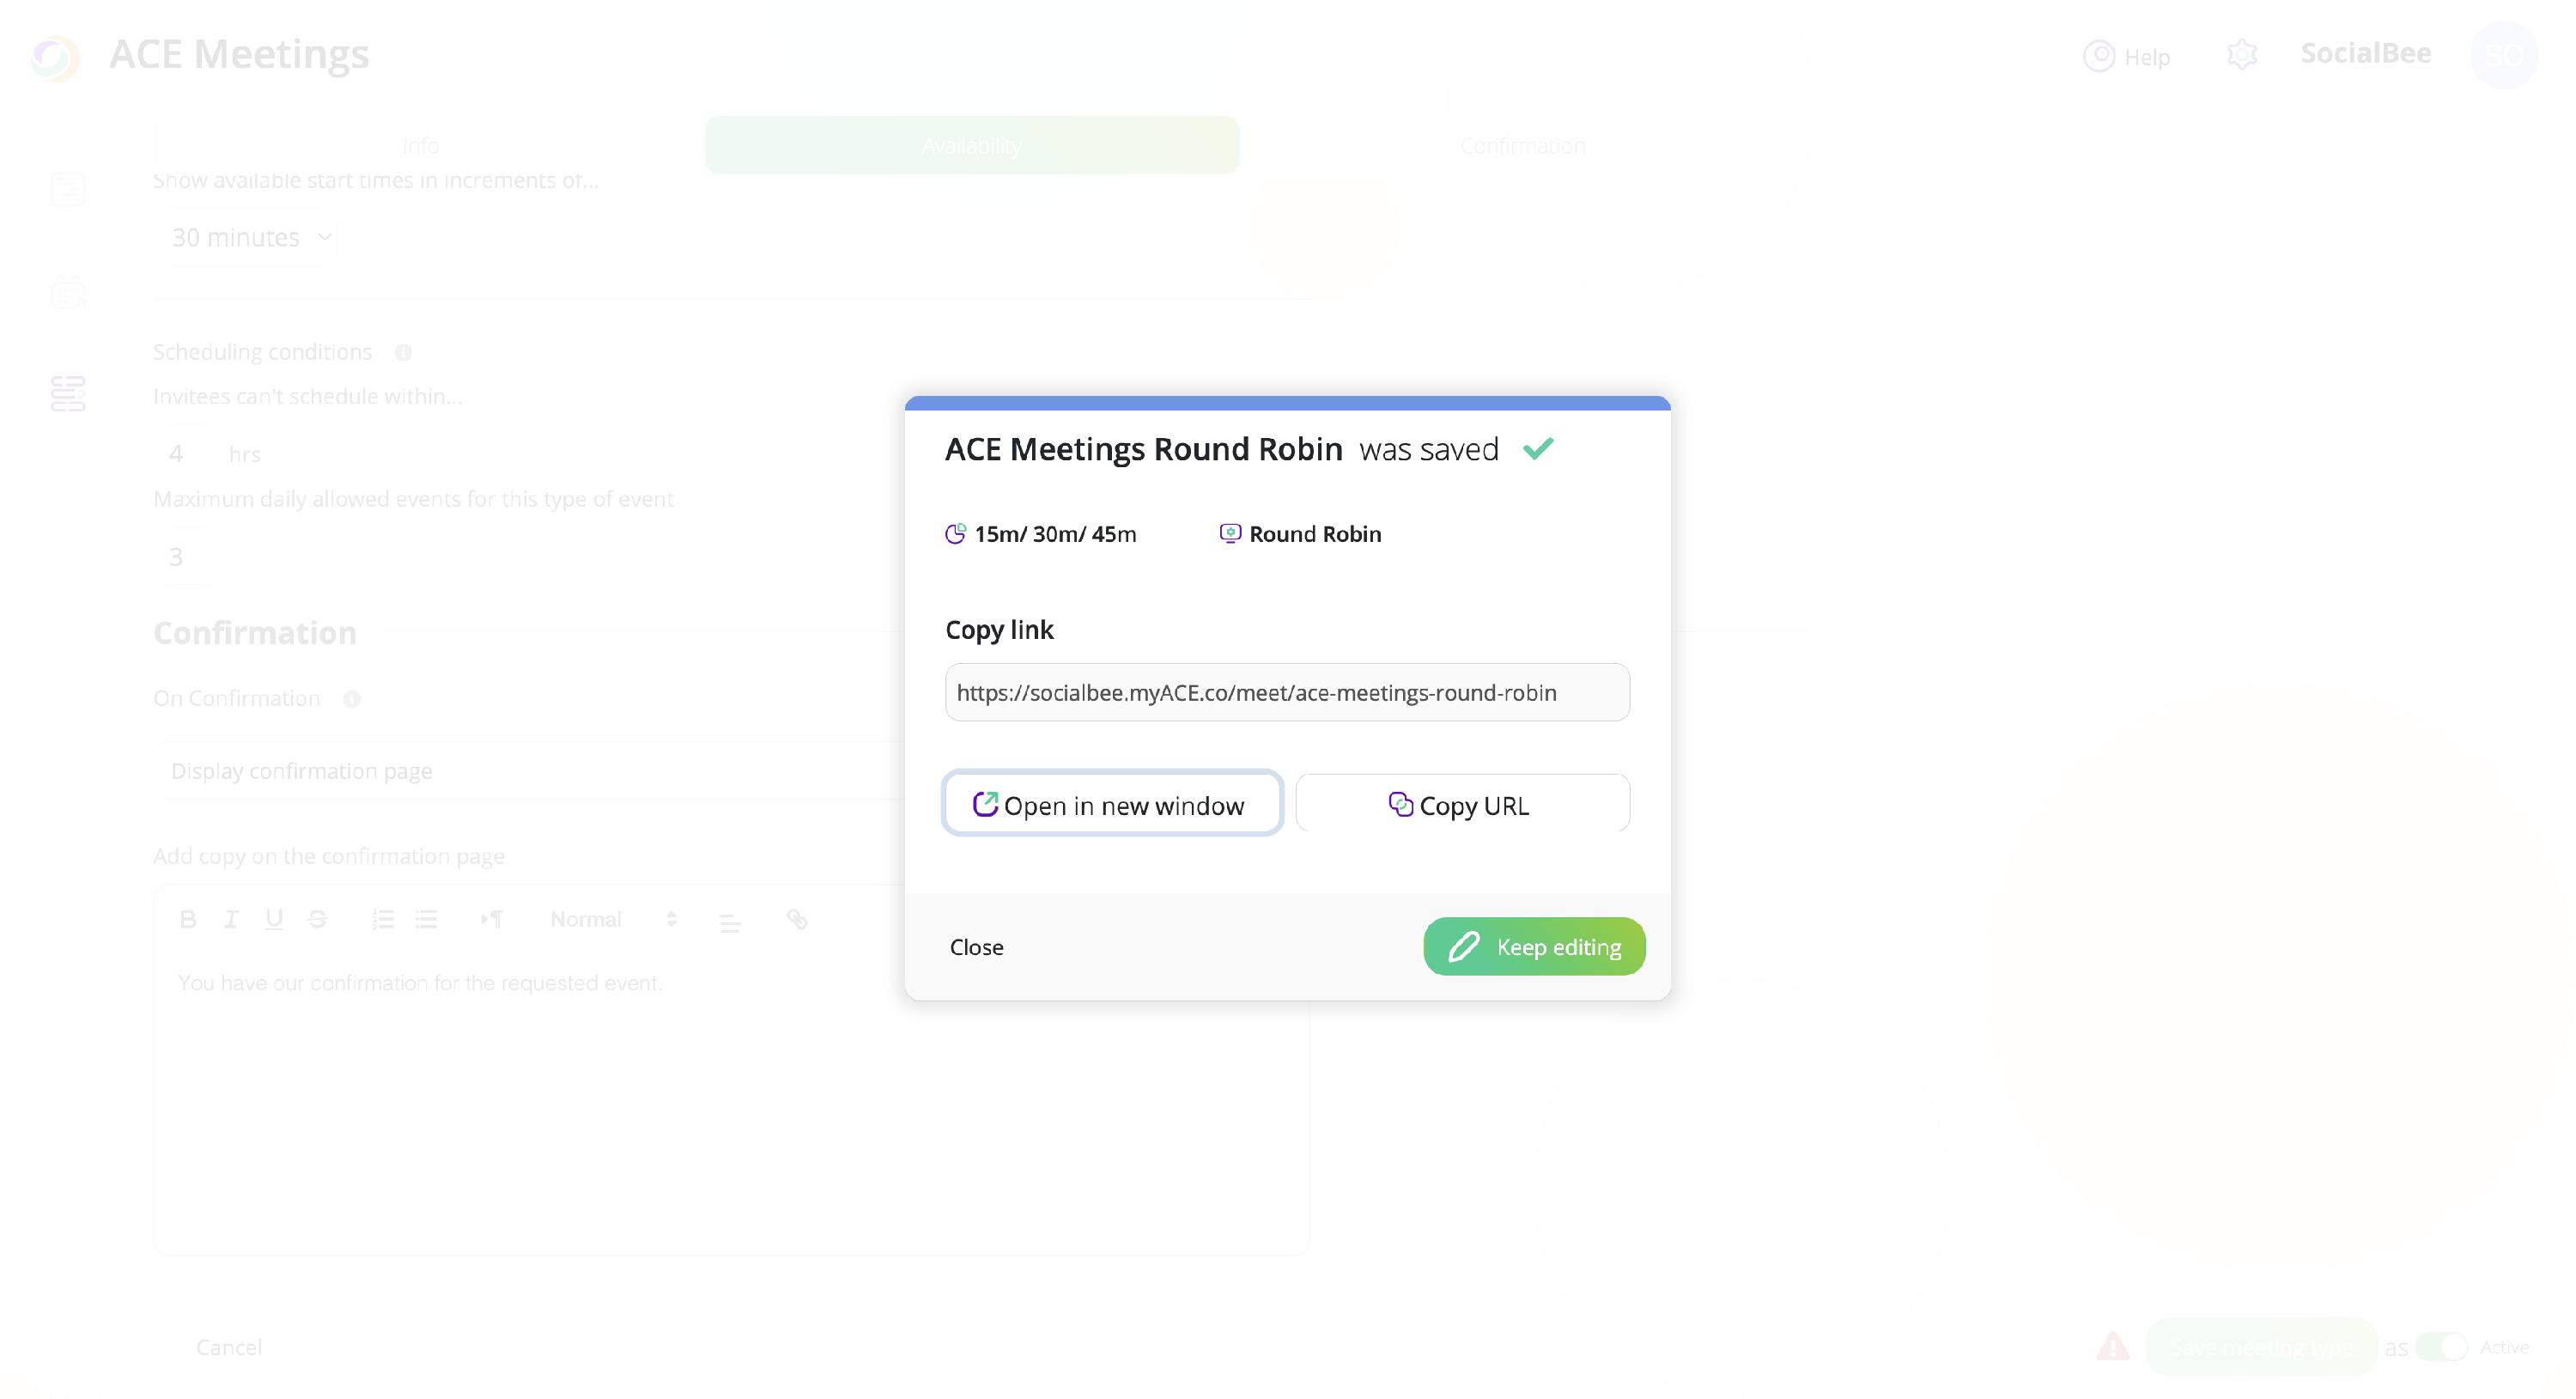Switch to the Info tab
Image resolution: width=2576 pixels, height=1399 pixels.
[420, 146]
